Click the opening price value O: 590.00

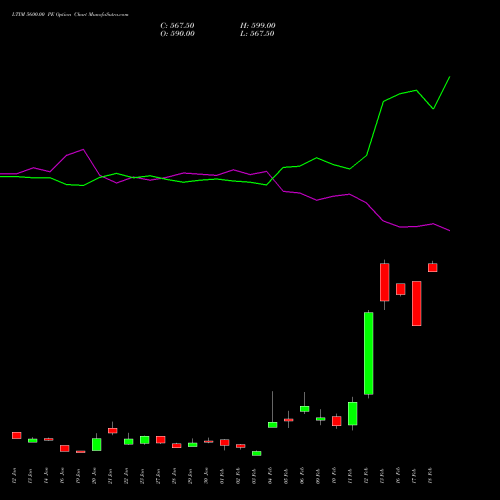(x=177, y=34)
